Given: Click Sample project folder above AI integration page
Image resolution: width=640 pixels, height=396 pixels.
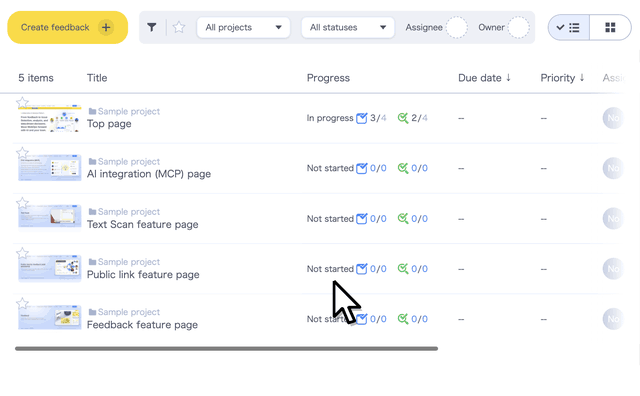Looking at the screenshot, I should click(124, 162).
